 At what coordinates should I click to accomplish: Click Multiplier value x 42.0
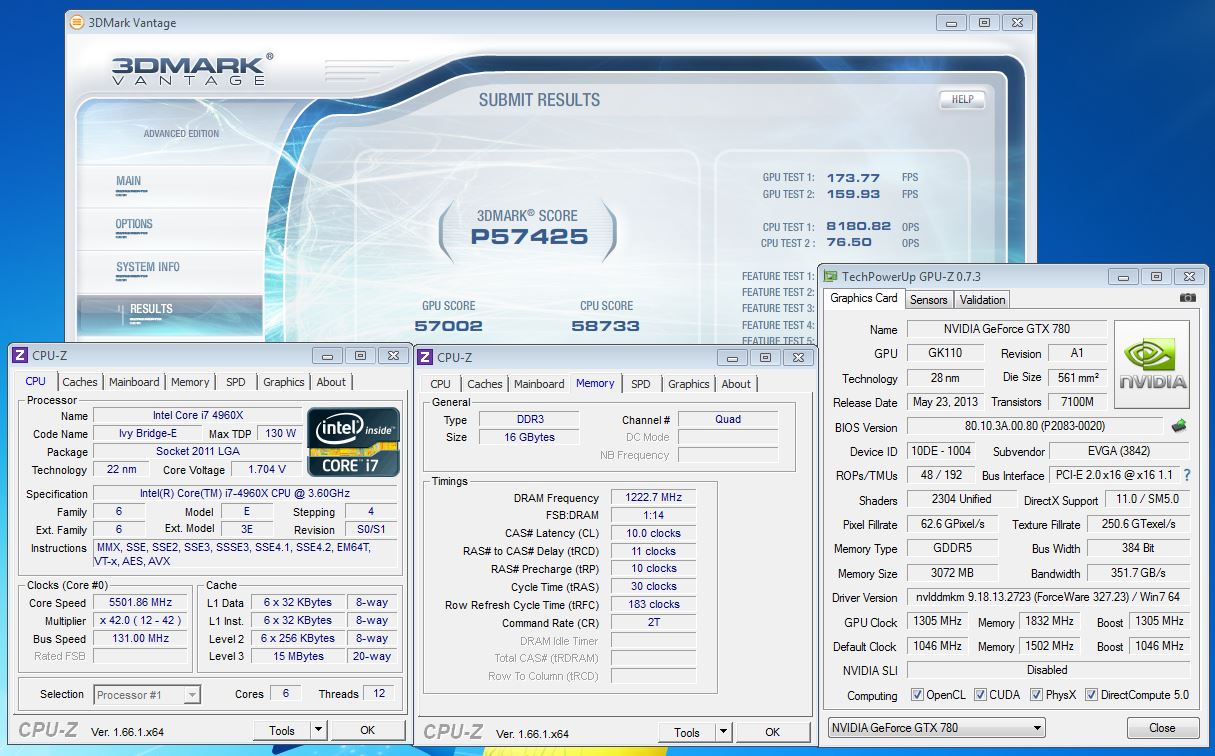point(141,621)
